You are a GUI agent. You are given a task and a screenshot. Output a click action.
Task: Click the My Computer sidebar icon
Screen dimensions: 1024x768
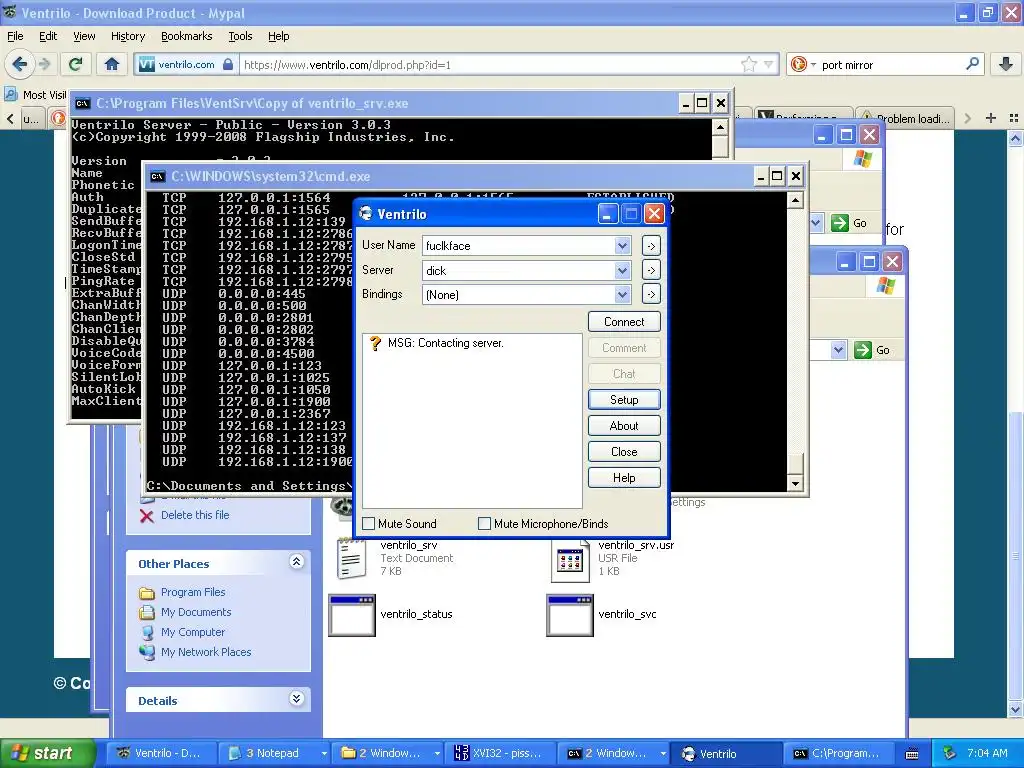pos(147,632)
